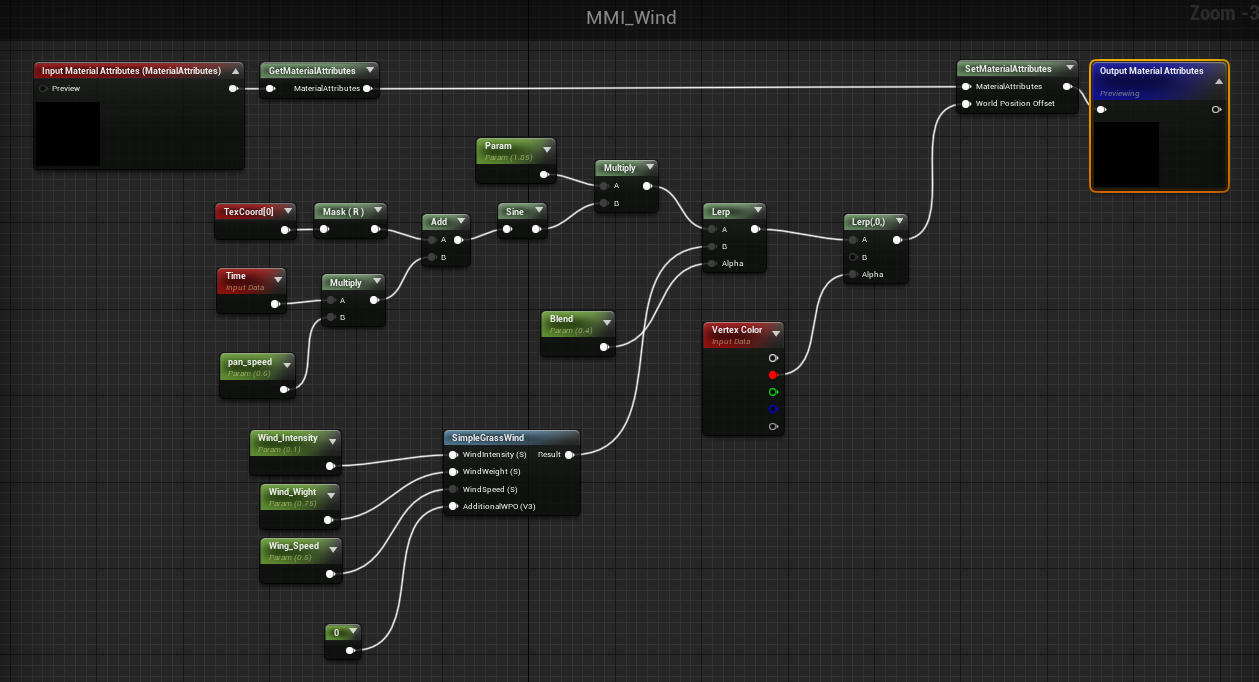The width and height of the screenshot is (1259, 682).
Task: Click the output pin of Wind_Wight parameter
Action: pos(329,519)
